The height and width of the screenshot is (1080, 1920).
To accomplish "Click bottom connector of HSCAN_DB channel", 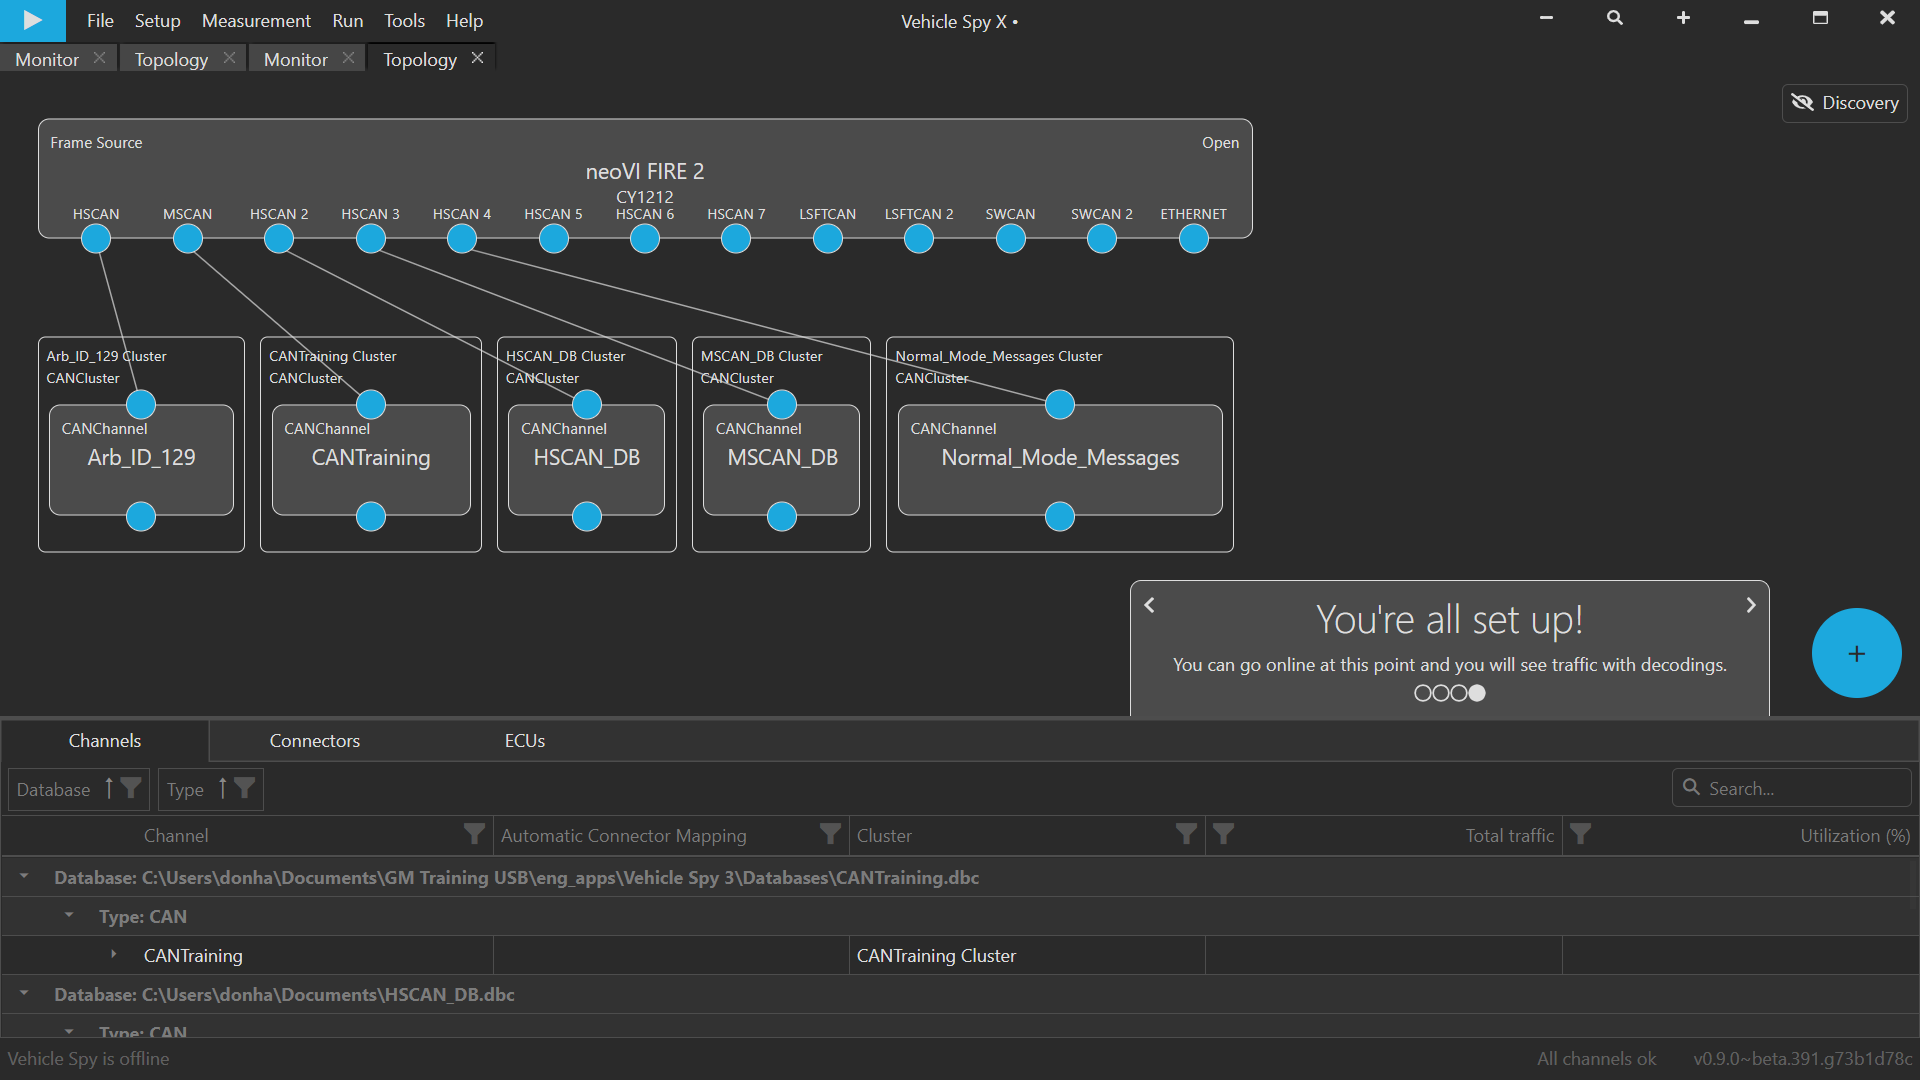I will point(587,517).
